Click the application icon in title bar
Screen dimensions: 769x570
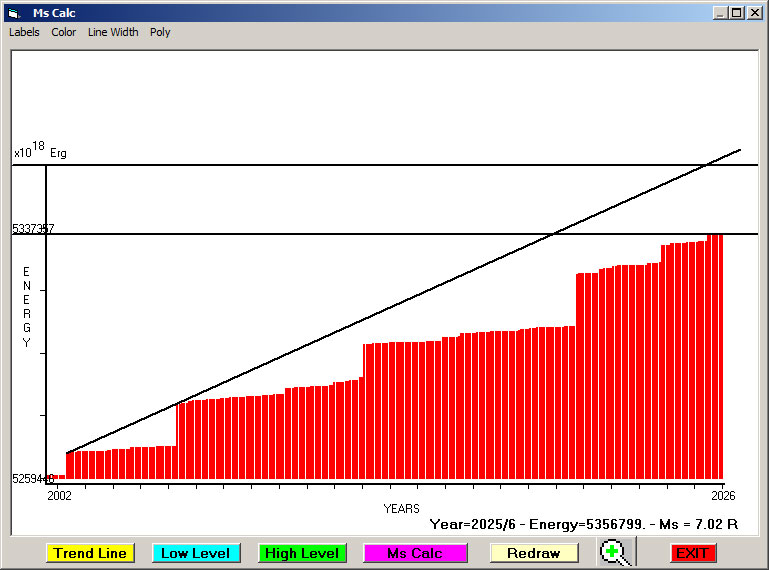pyautogui.click(x=13, y=13)
